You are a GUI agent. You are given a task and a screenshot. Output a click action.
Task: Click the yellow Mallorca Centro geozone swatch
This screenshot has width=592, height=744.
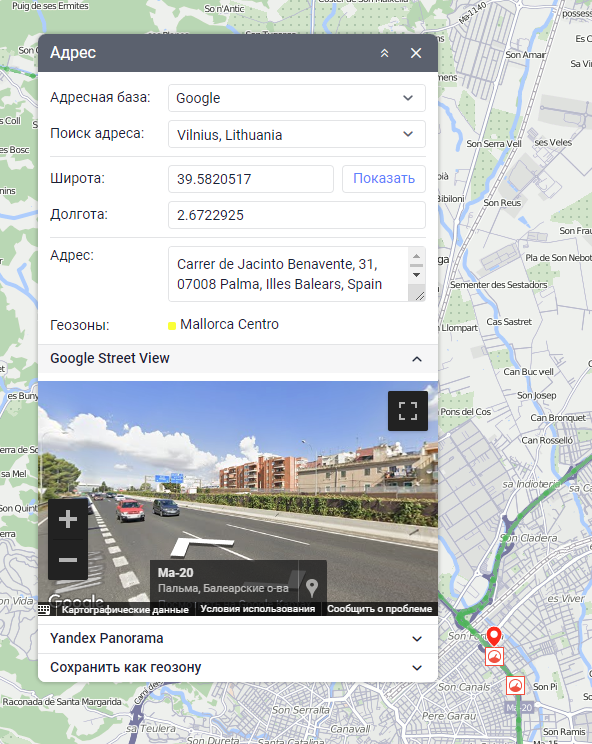click(172, 326)
